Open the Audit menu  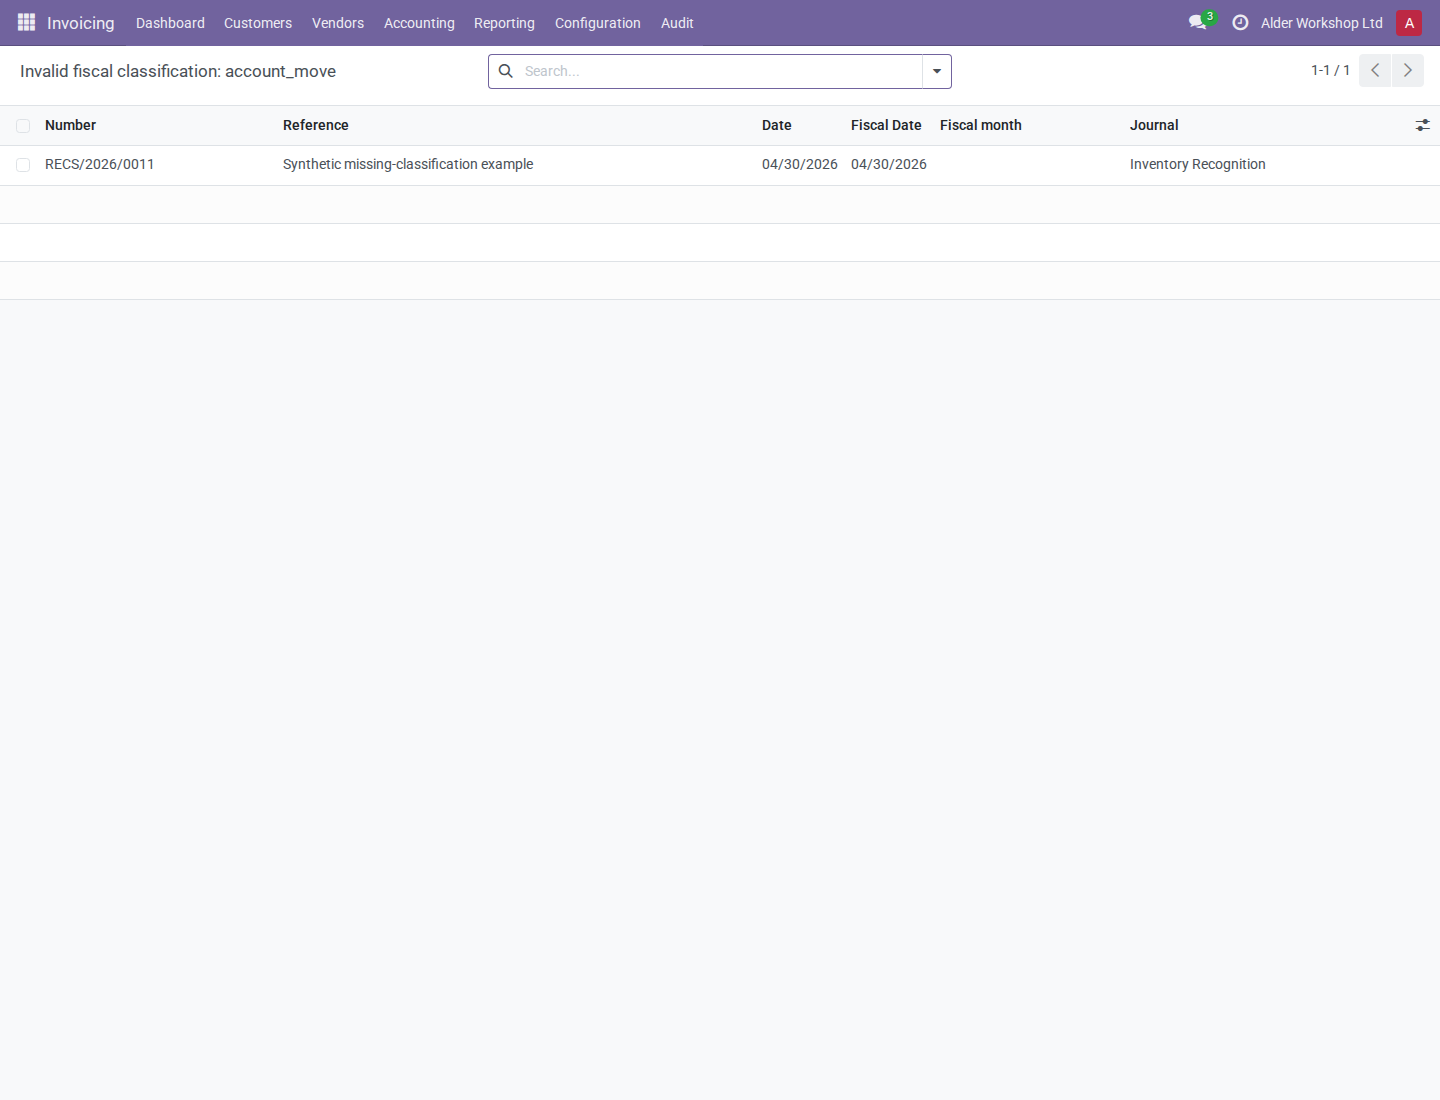point(677,23)
